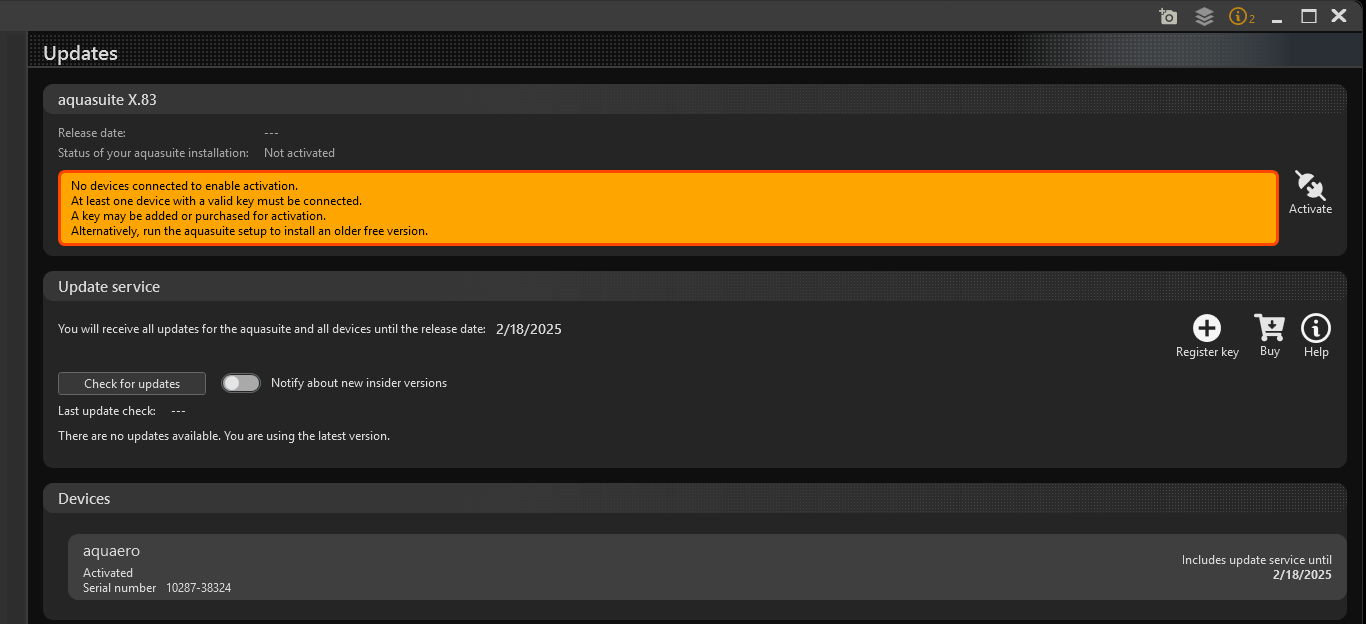Image resolution: width=1366 pixels, height=624 pixels.
Task: Click serial number 10287-38324
Action: click(198, 588)
